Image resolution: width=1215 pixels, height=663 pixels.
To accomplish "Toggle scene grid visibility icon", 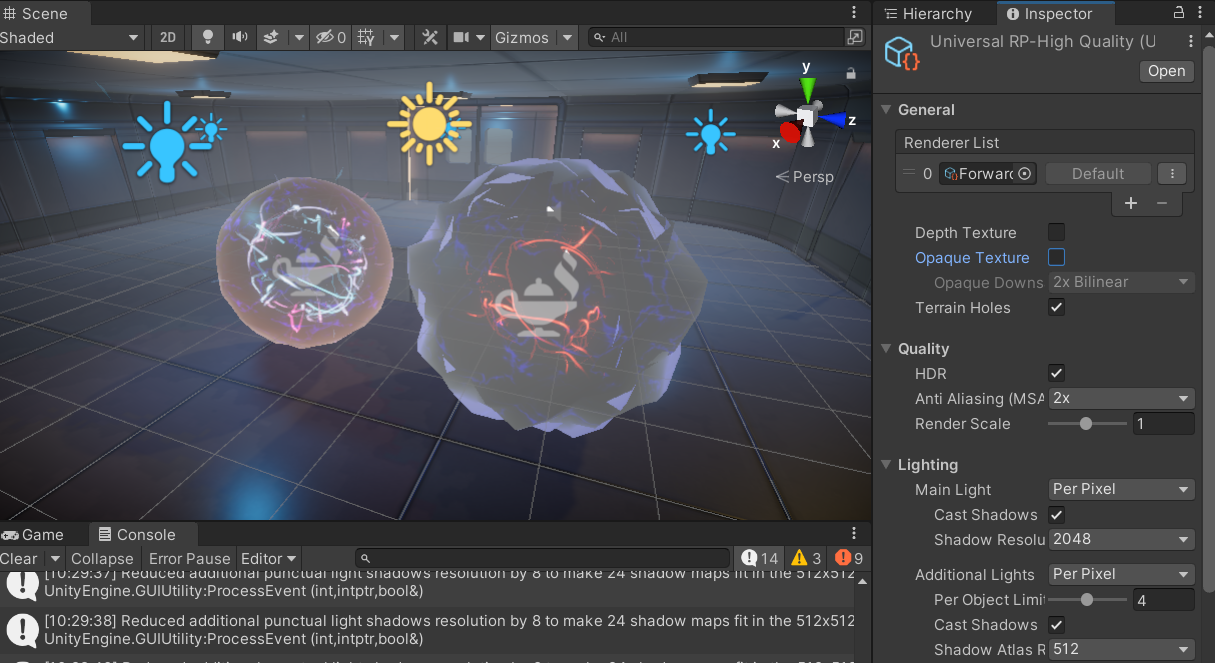I will [x=367, y=37].
